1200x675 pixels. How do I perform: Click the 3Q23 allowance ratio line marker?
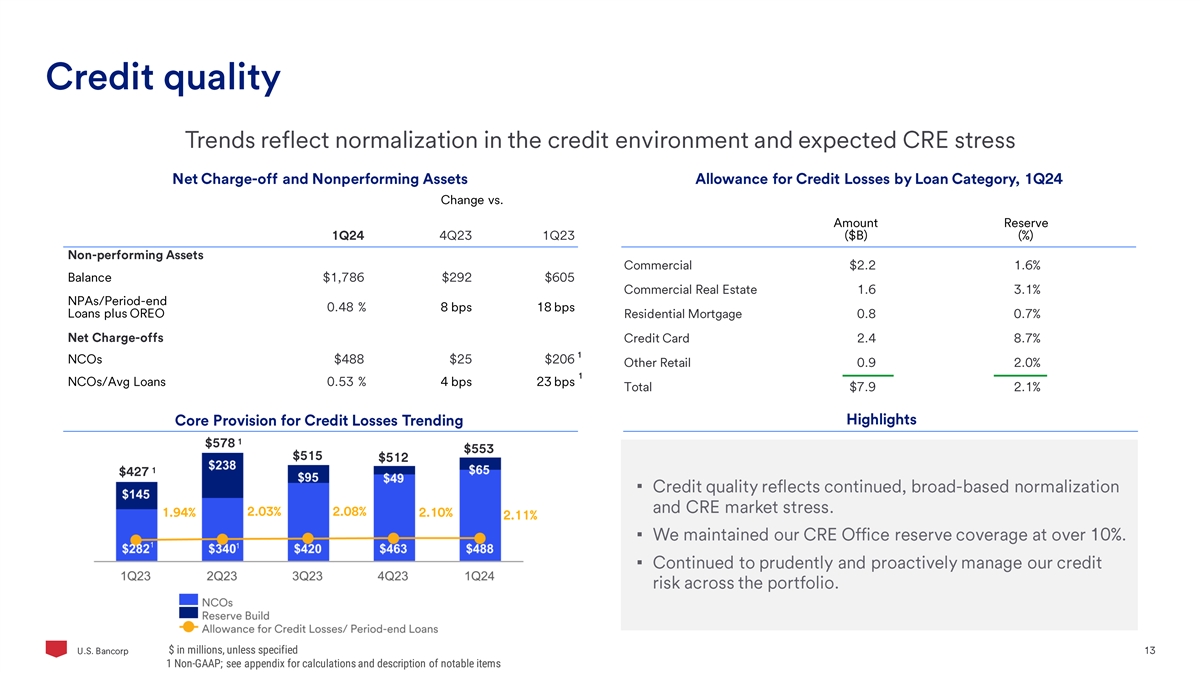click(308, 538)
